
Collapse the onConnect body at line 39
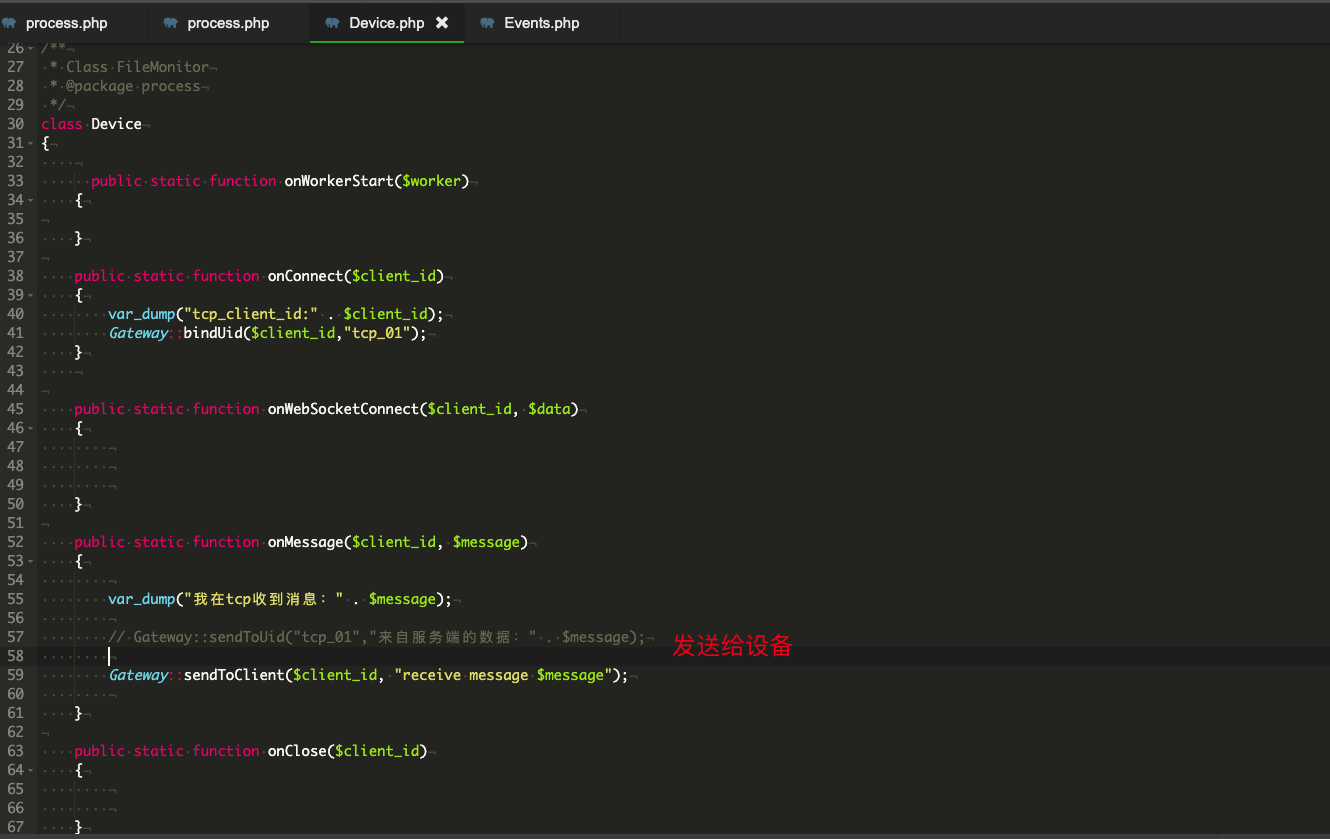pyautogui.click(x=32, y=296)
